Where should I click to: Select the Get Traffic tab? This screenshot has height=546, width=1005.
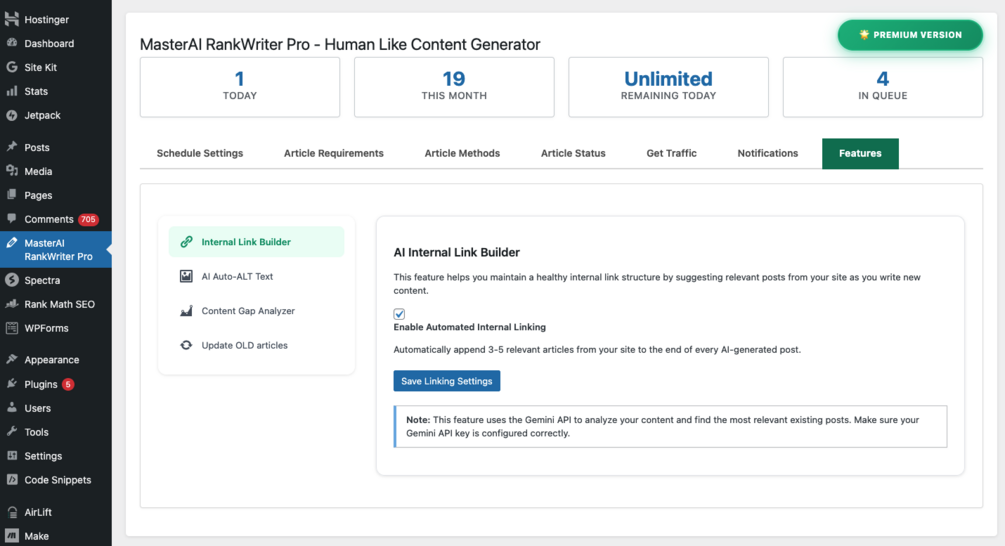[671, 153]
